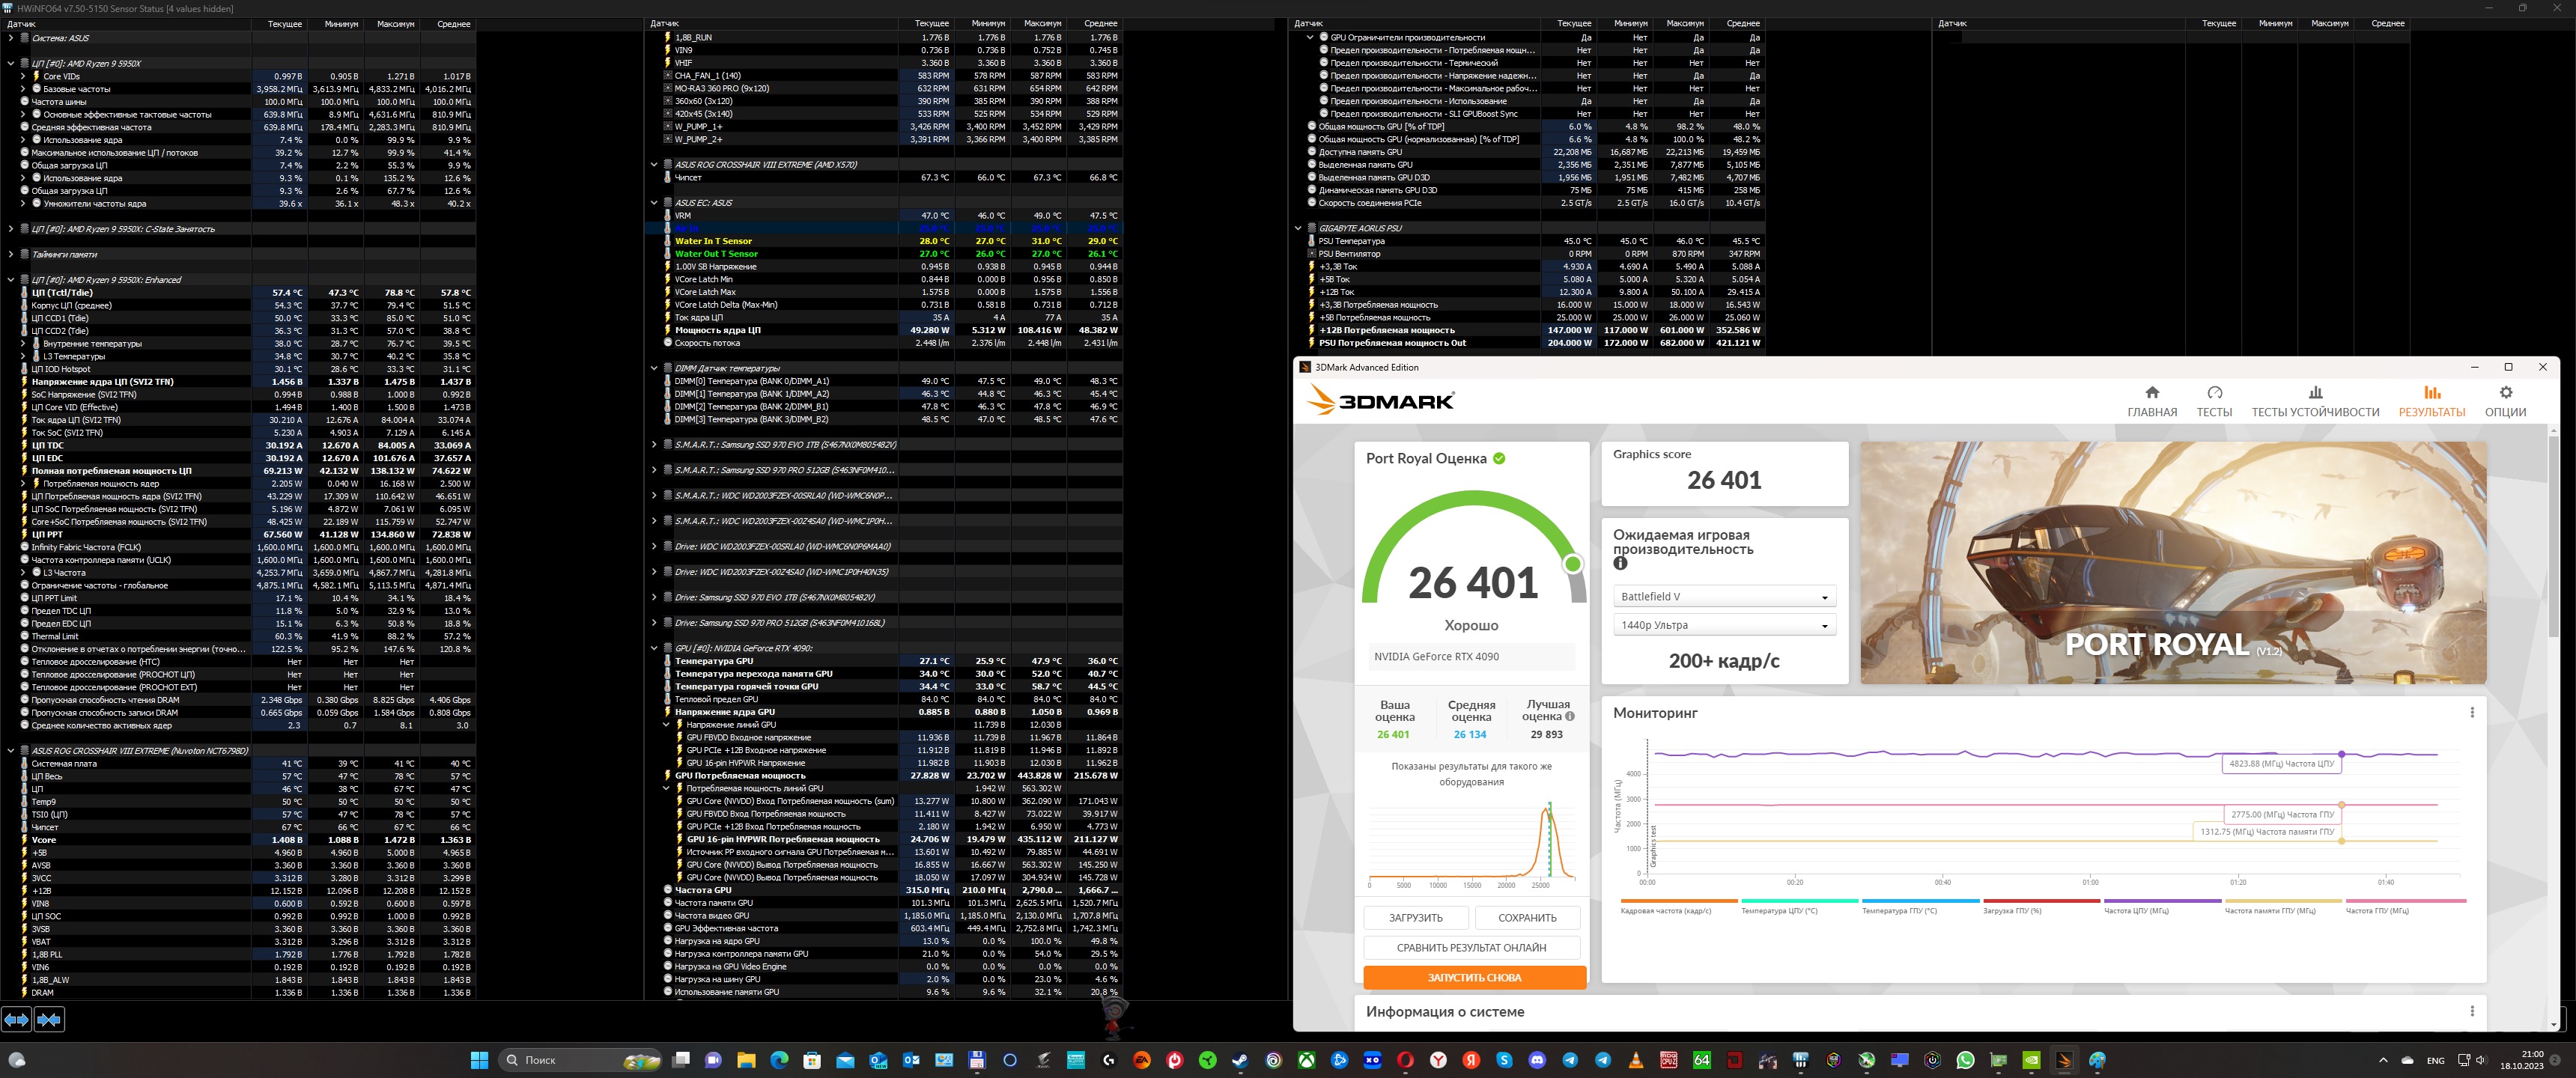Click info icon next to best score
This screenshot has height=1078, width=2576.
(1570, 717)
